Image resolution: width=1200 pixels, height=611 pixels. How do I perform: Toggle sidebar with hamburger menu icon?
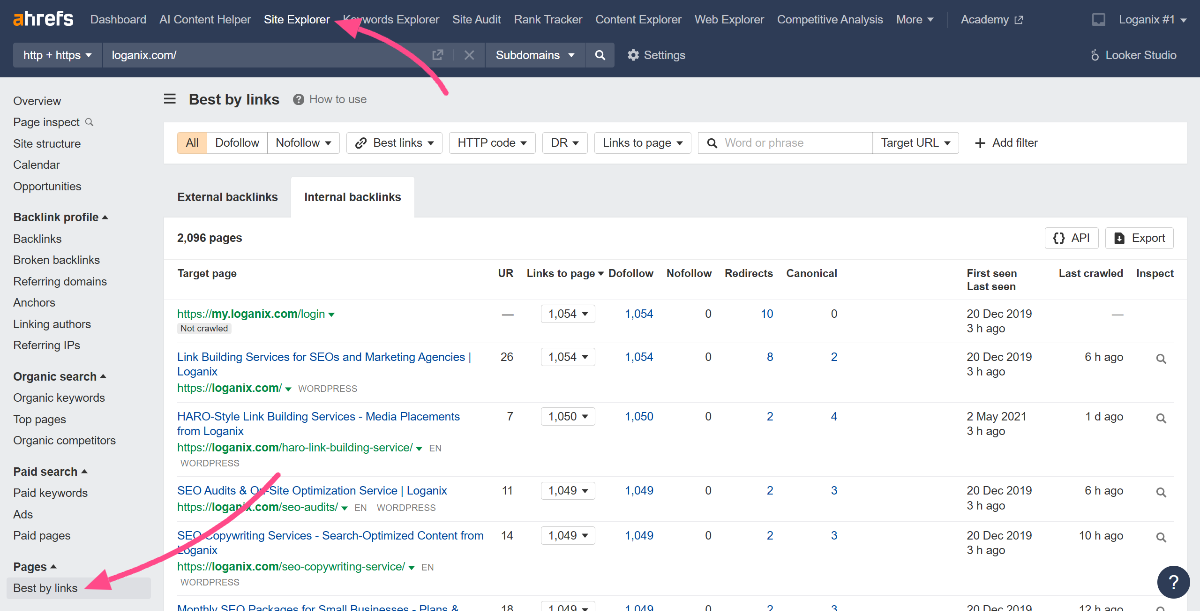(x=170, y=99)
